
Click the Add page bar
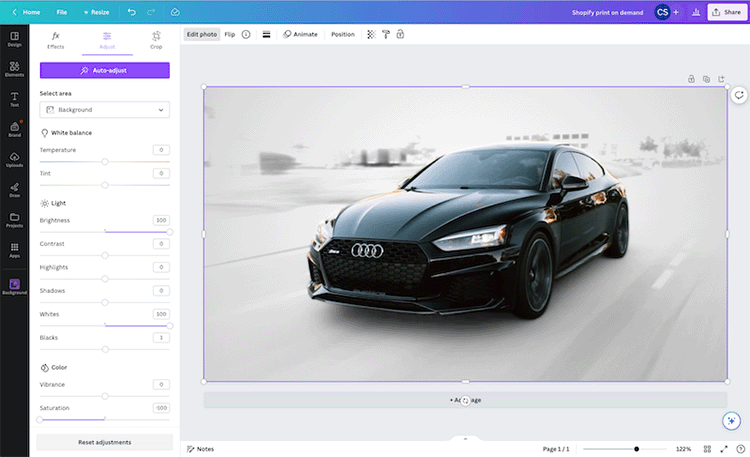point(465,400)
